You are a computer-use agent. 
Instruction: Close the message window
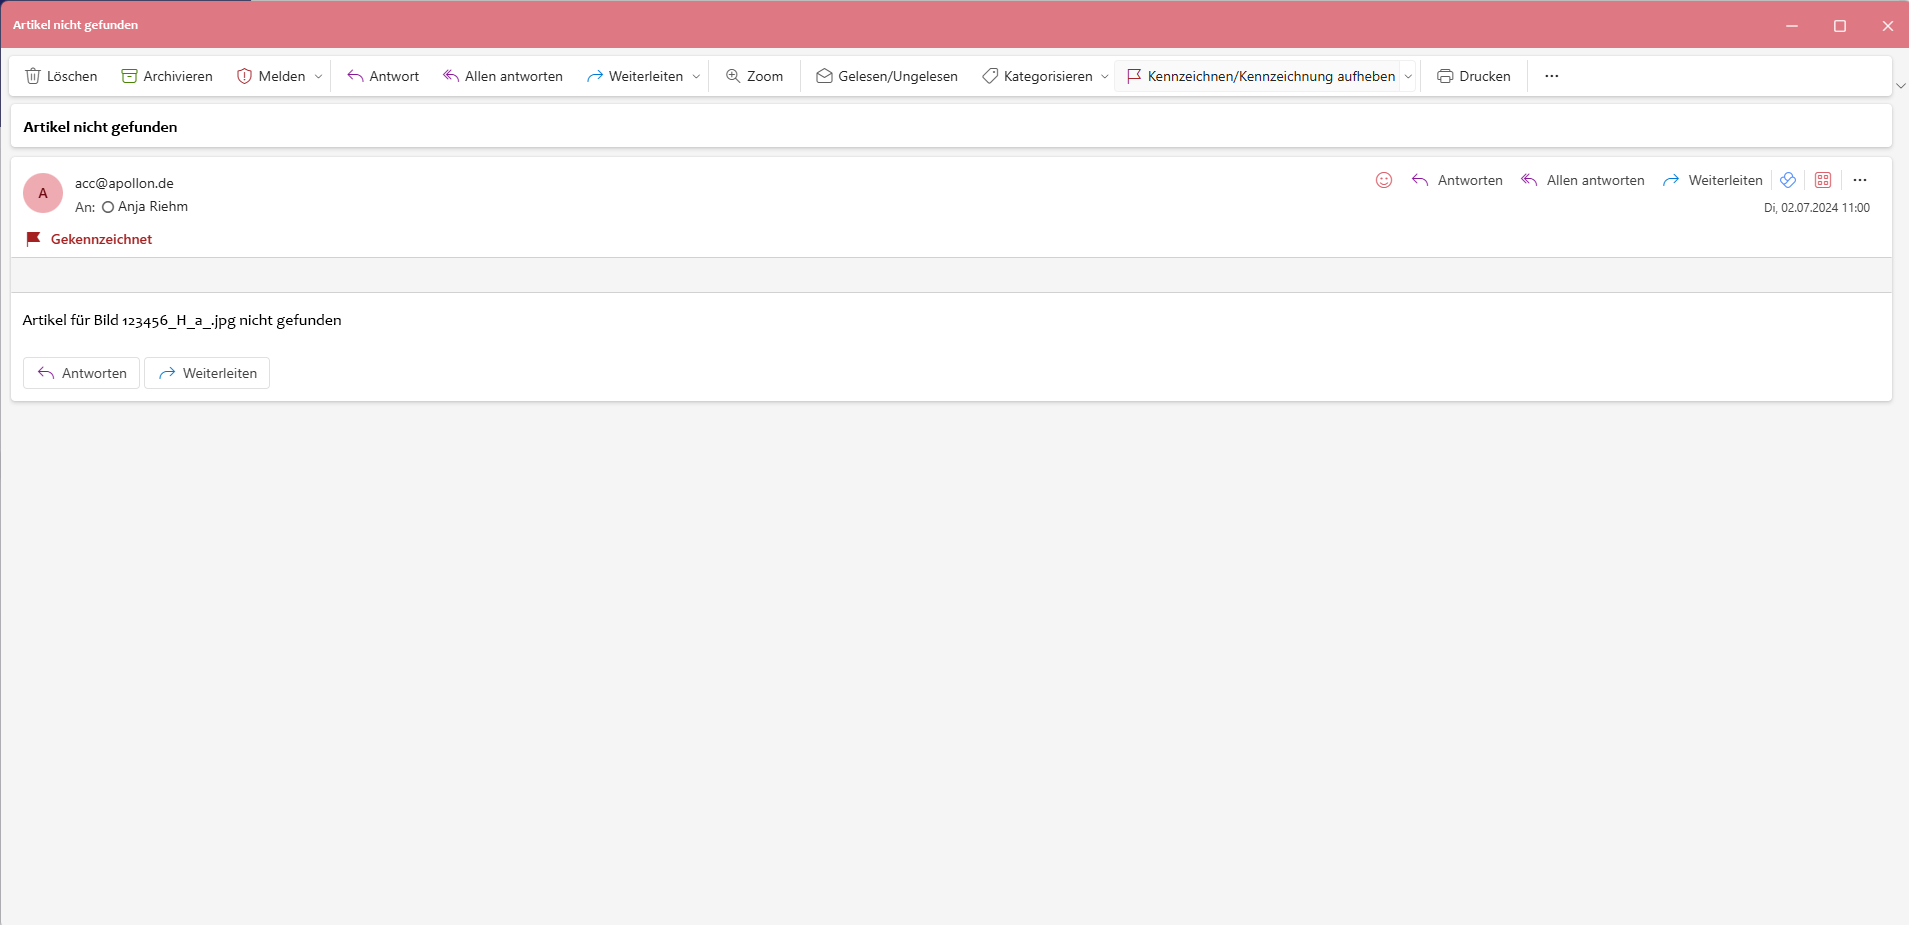point(1887,25)
